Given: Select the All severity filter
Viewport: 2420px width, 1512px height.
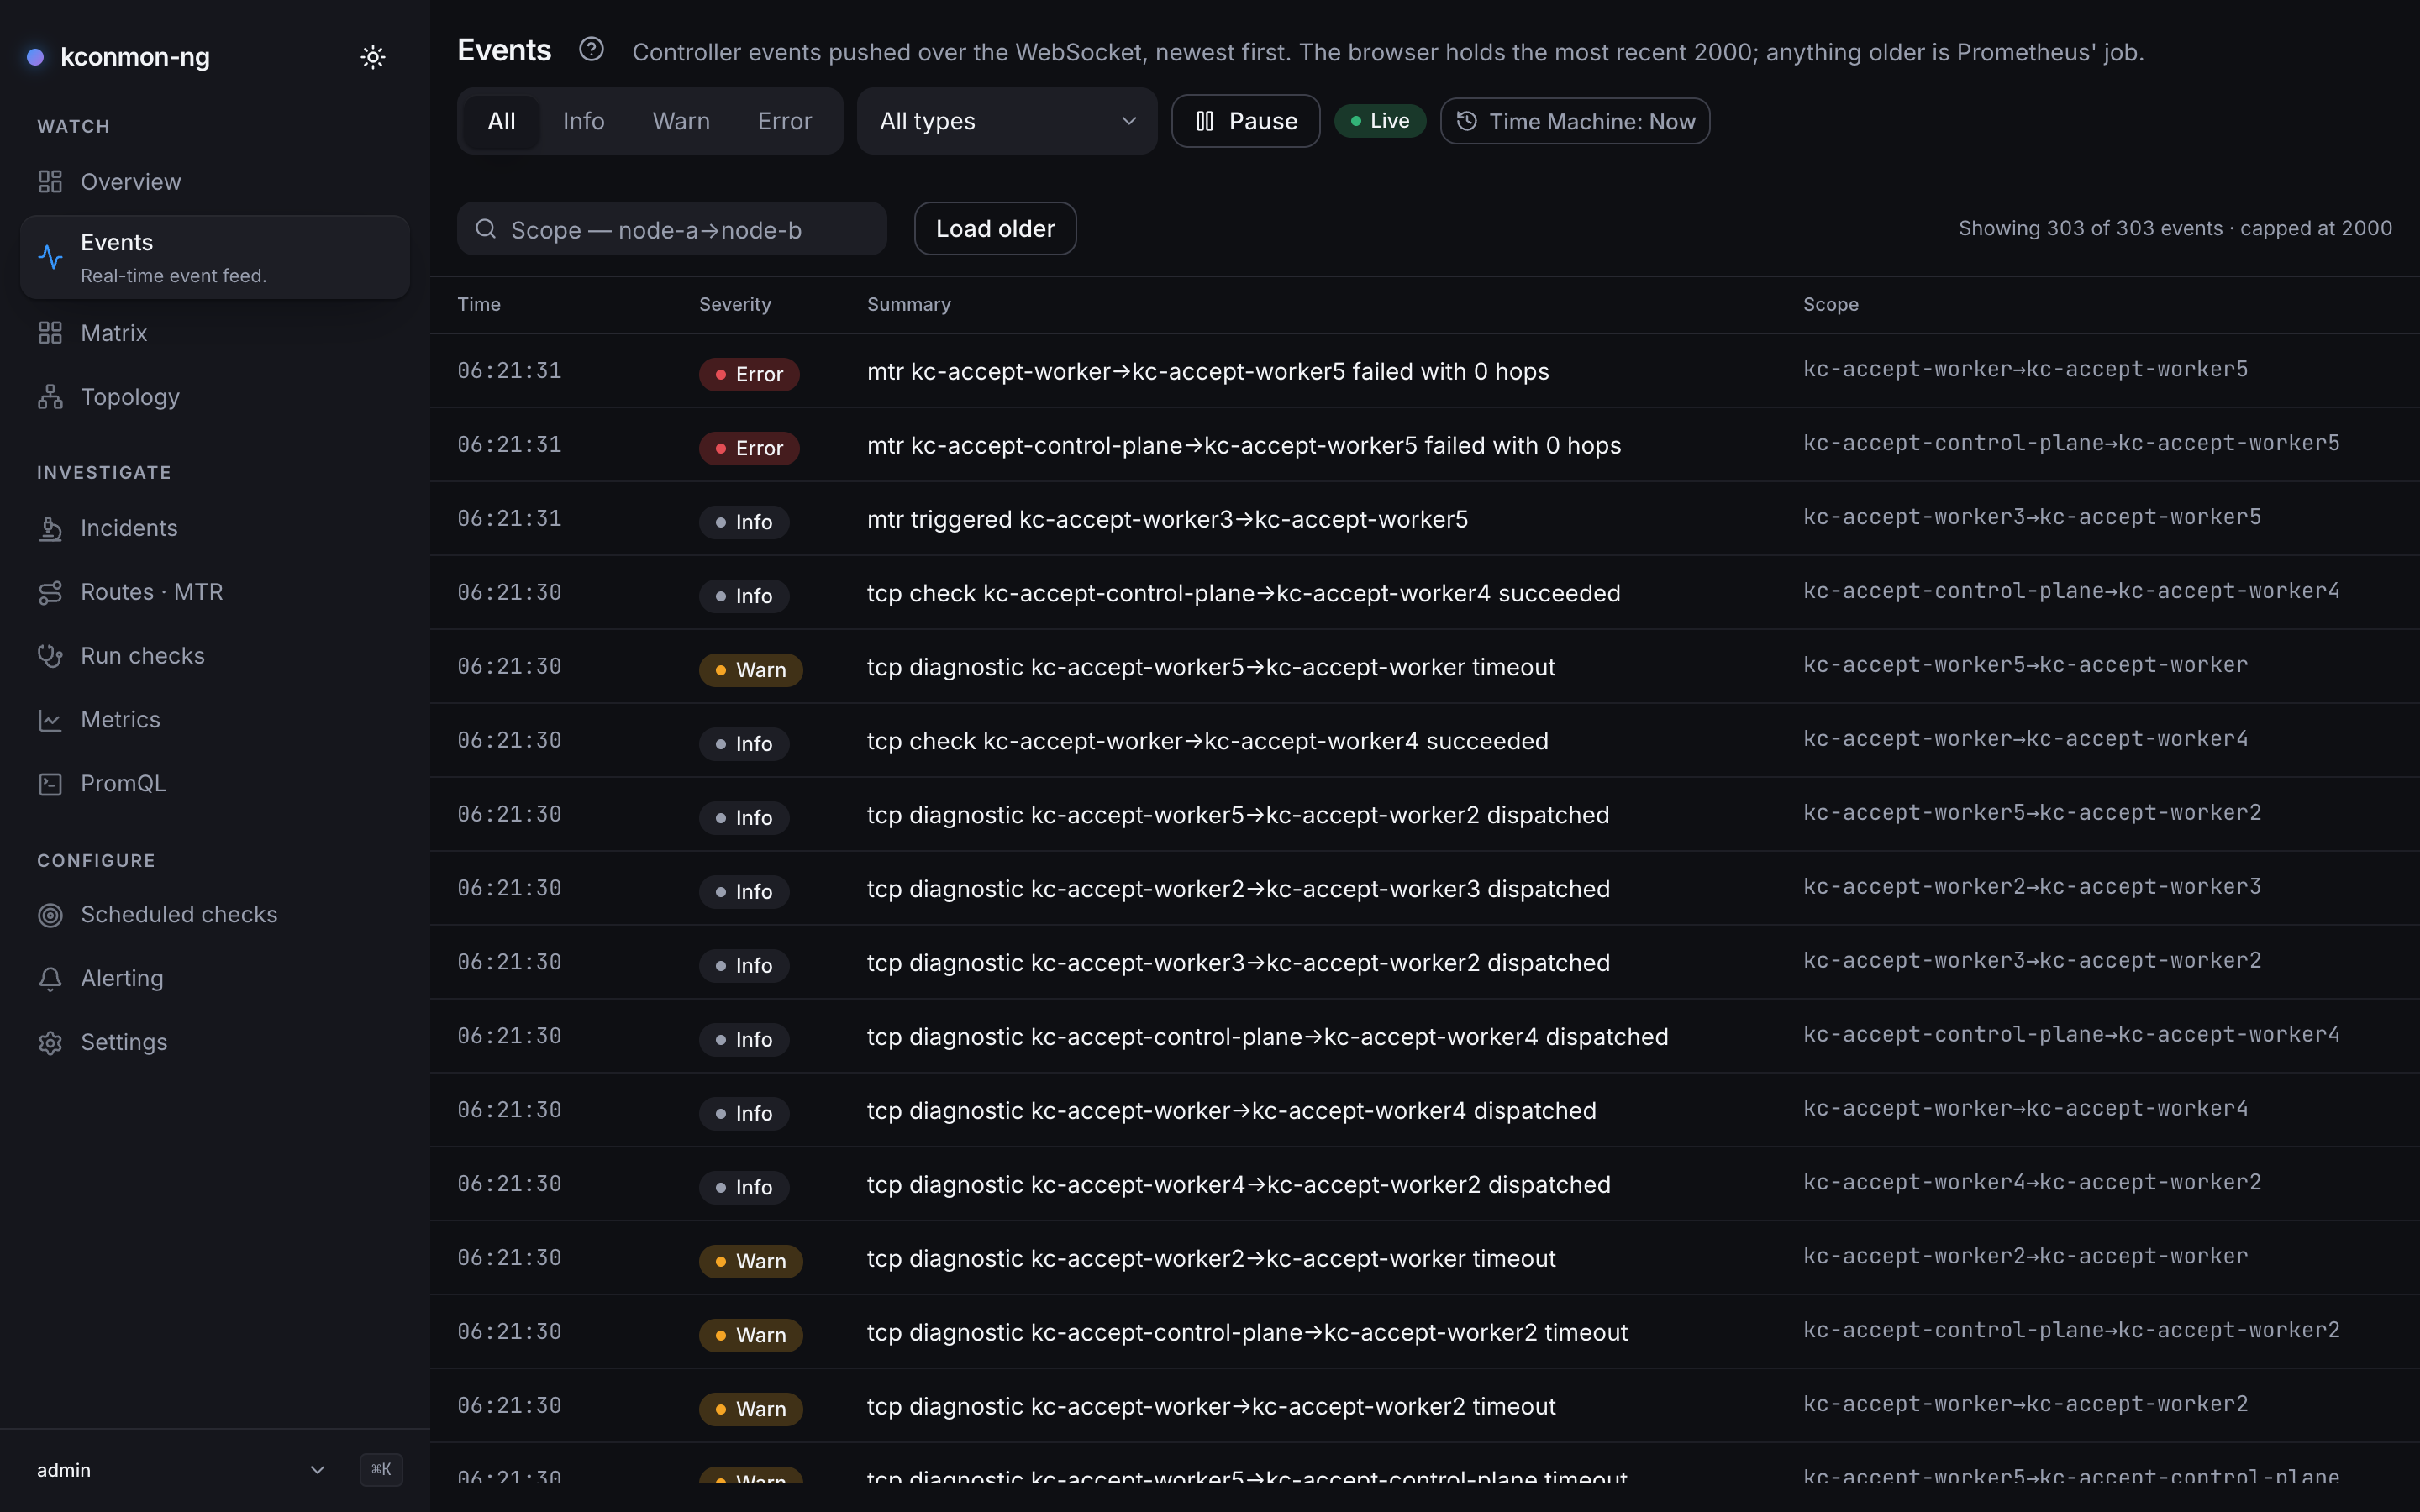Looking at the screenshot, I should pyautogui.click(x=501, y=121).
